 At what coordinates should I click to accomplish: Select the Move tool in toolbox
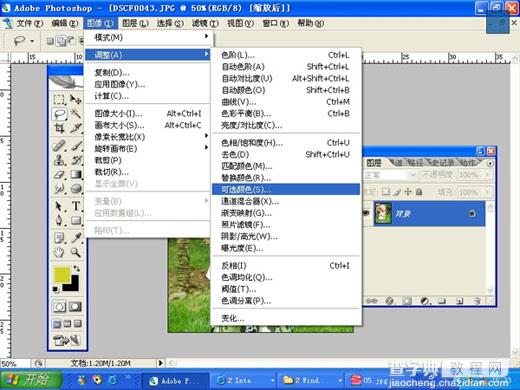pos(76,99)
